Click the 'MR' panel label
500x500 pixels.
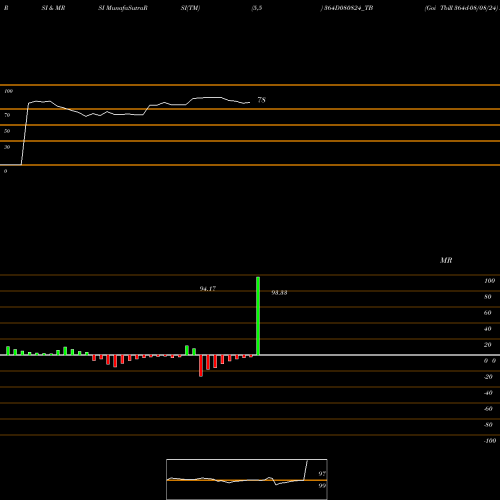(446, 260)
